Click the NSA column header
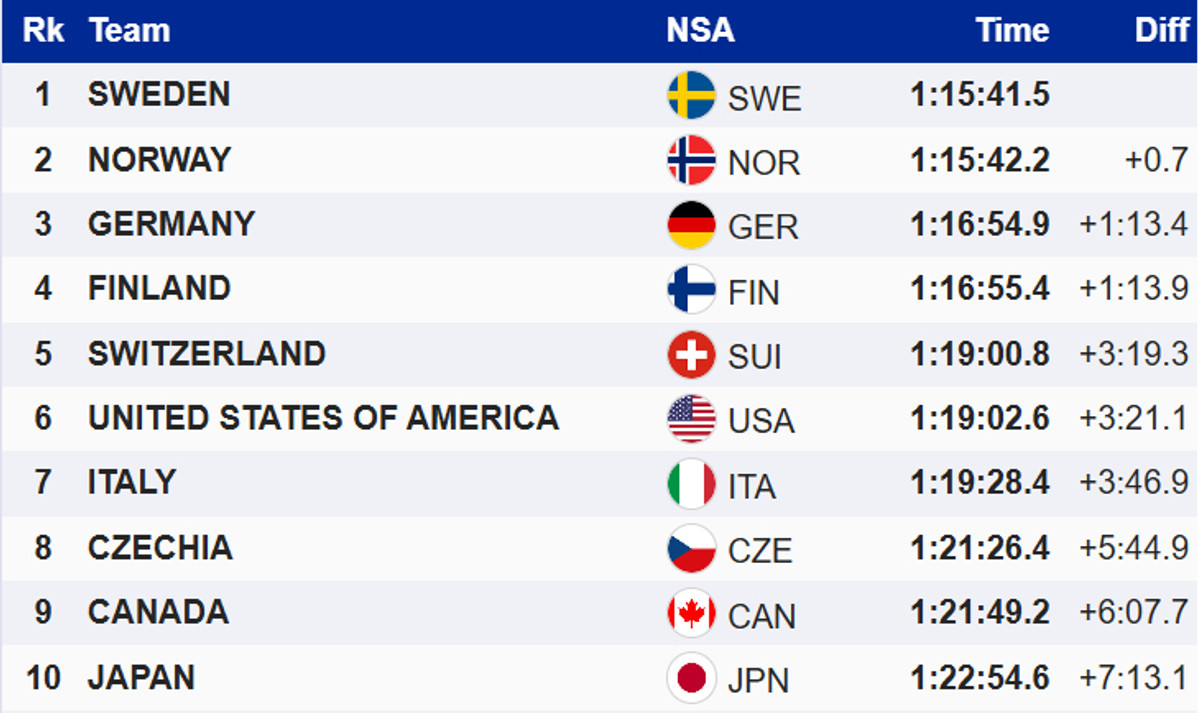1200x713 pixels. [700, 31]
